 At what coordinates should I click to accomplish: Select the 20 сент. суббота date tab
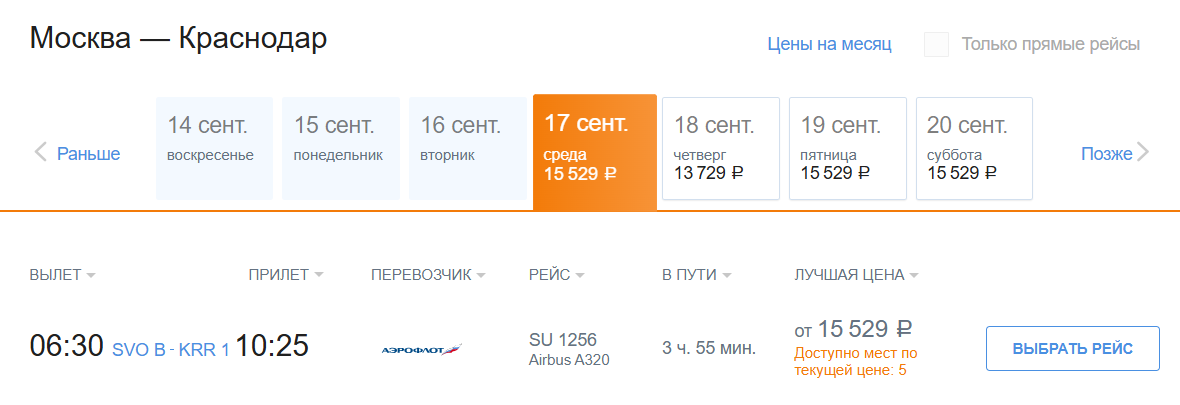pos(975,148)
